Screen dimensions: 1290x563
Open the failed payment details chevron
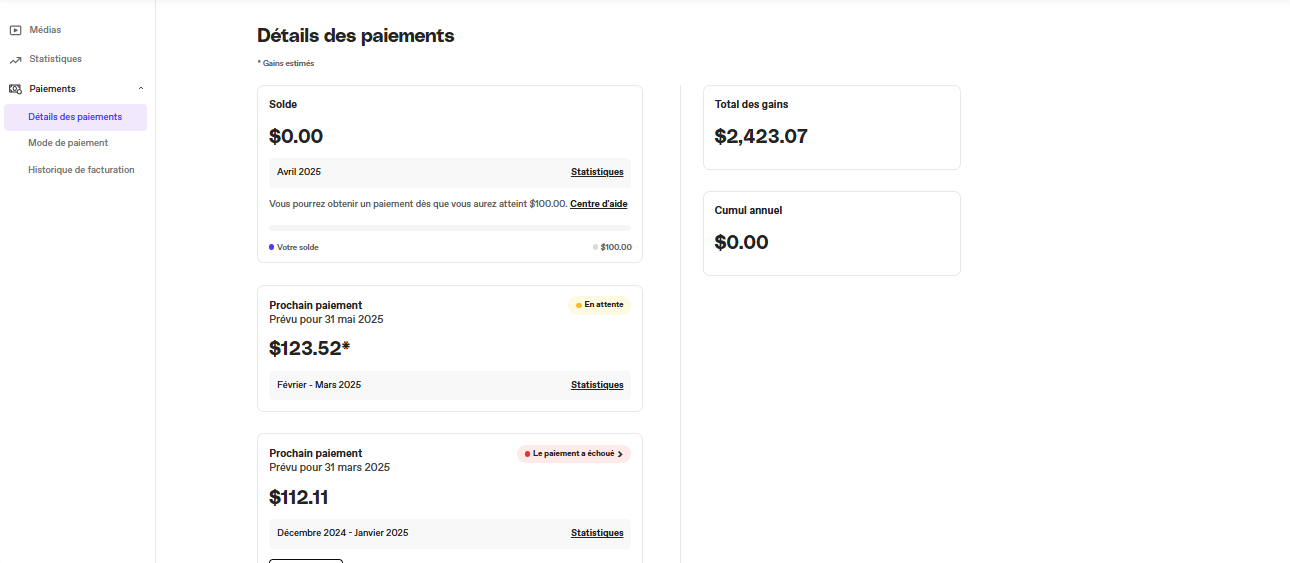point(620,454)
